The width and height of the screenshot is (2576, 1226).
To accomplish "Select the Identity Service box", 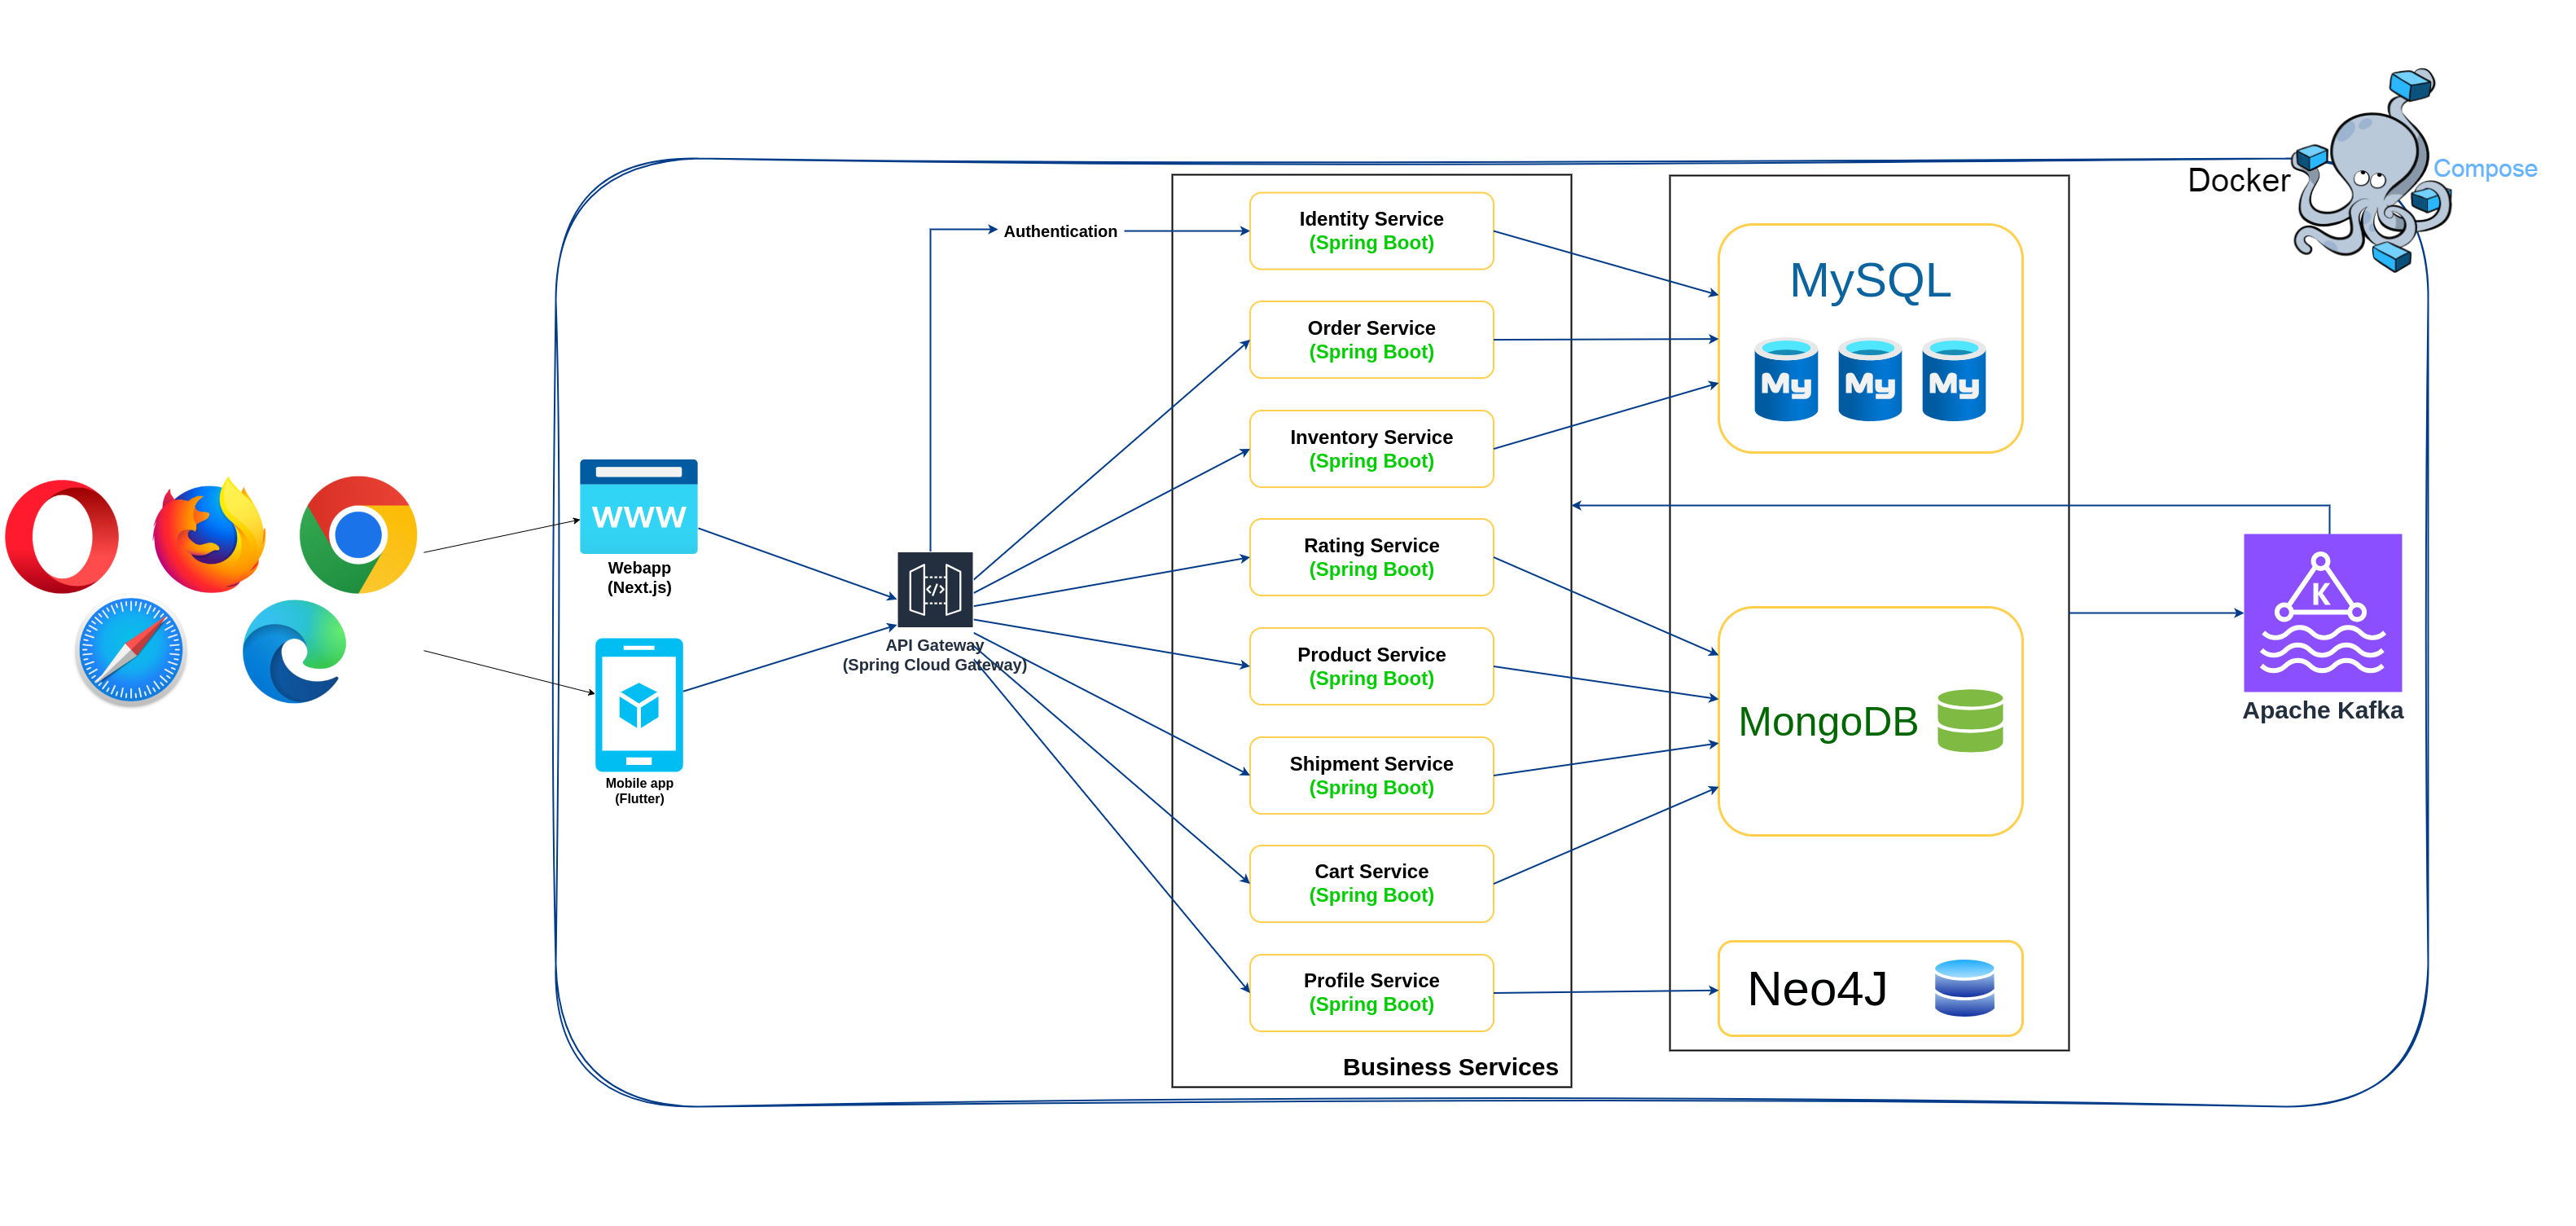I will [1370, 231].
